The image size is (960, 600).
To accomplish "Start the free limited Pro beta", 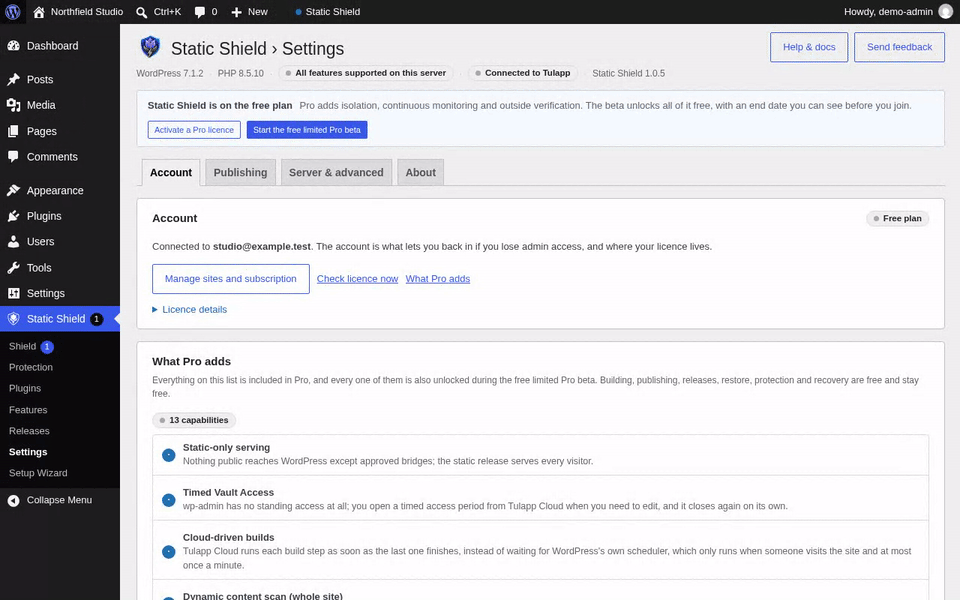I will click(307, 130).
